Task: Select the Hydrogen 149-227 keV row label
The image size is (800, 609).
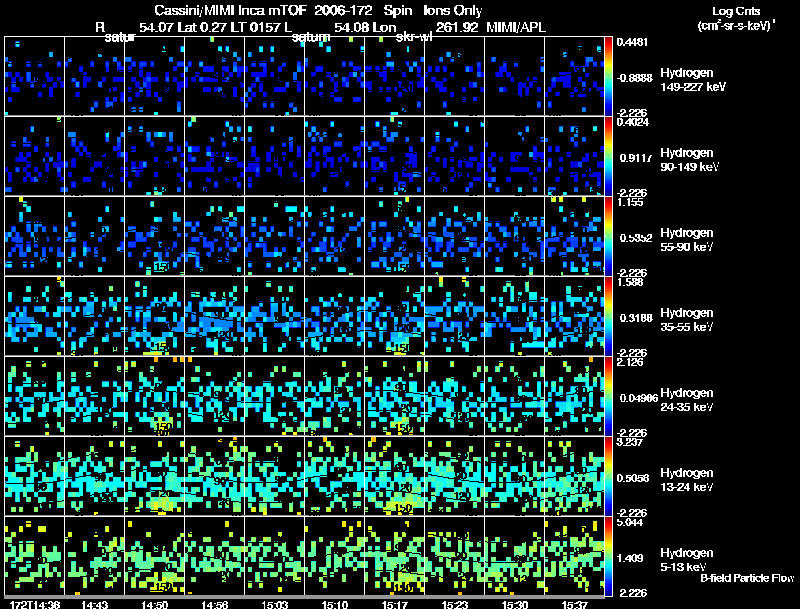Action: coord(691,80)
